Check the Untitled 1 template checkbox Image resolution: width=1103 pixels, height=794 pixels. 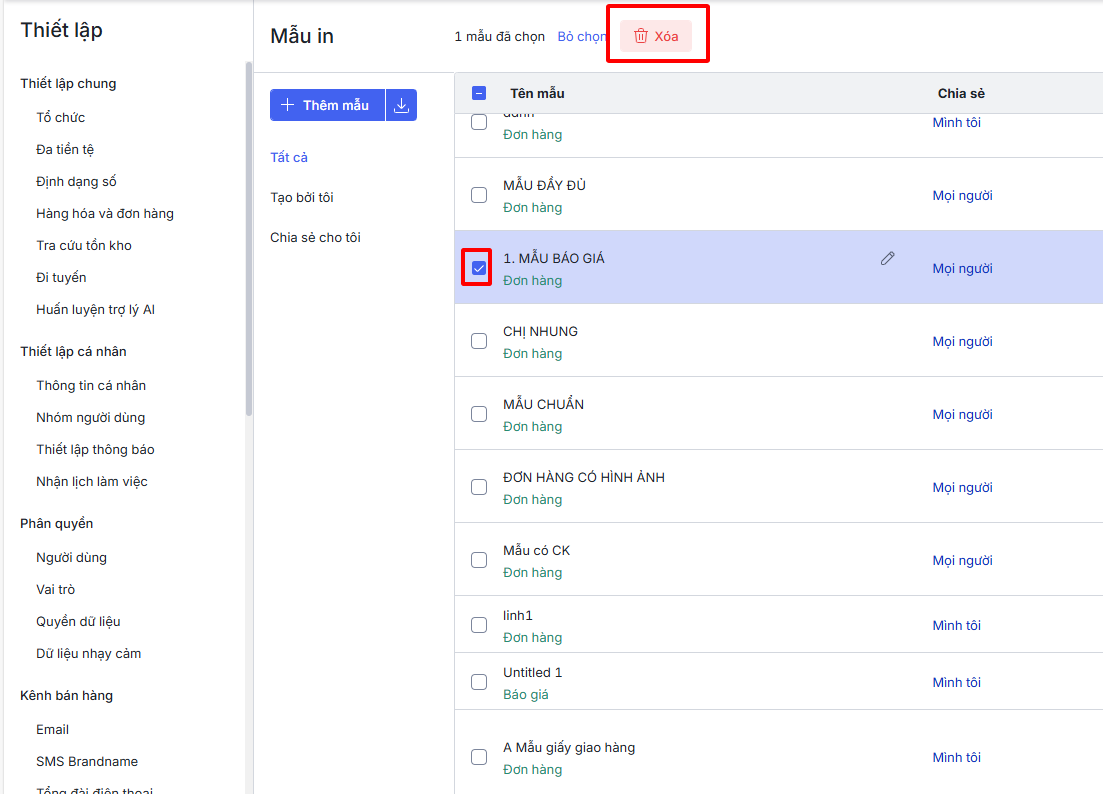[479, 682]
